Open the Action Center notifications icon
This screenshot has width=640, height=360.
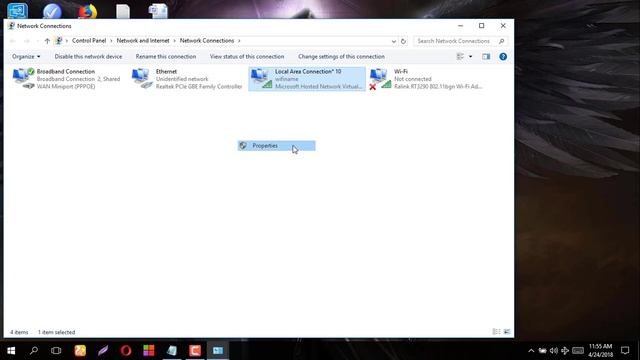(x=625, y=350)
